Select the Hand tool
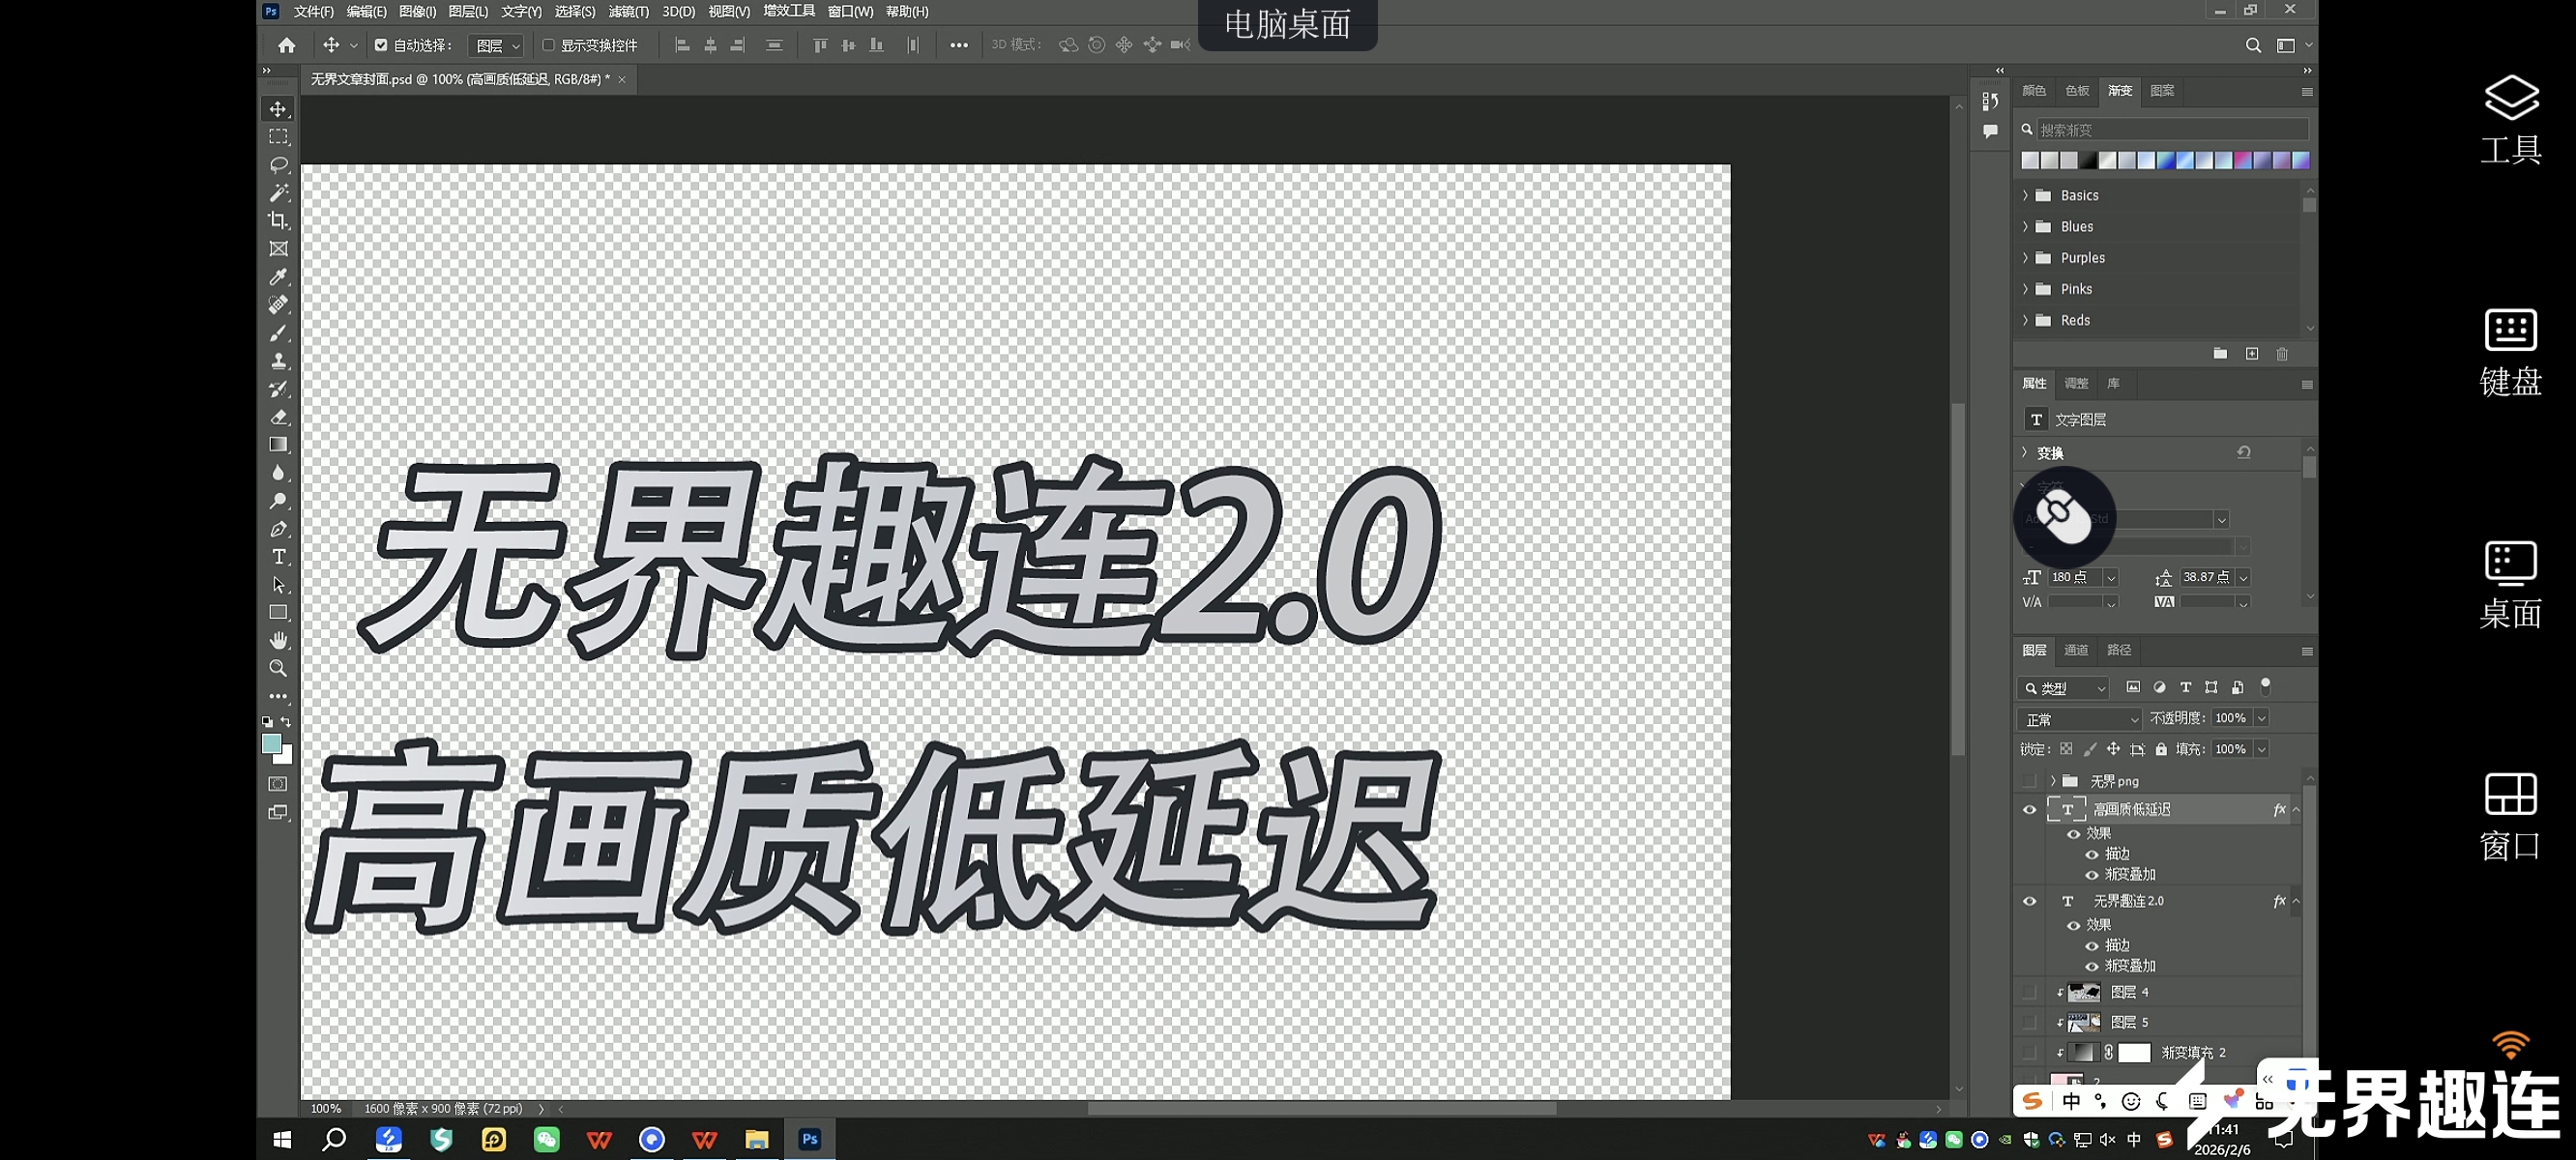 pyautogui.click(x=278, y=641)
